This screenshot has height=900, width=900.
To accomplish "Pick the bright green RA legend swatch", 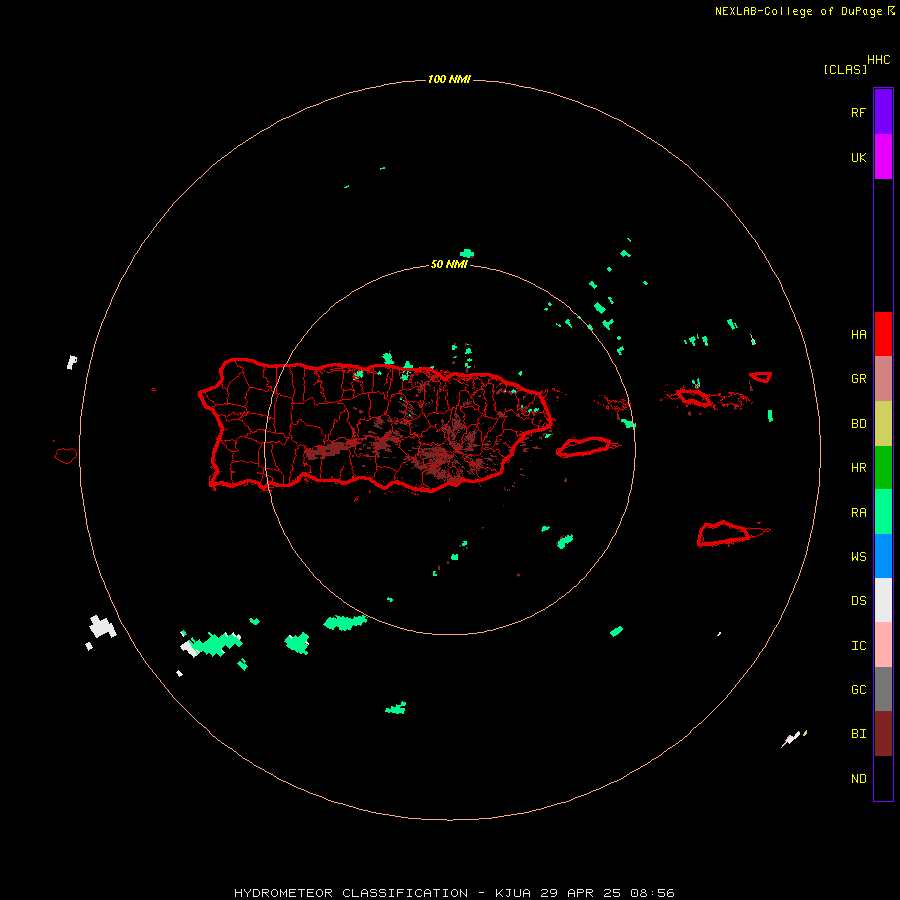I will pyautogui.click(x=883, y=512).
